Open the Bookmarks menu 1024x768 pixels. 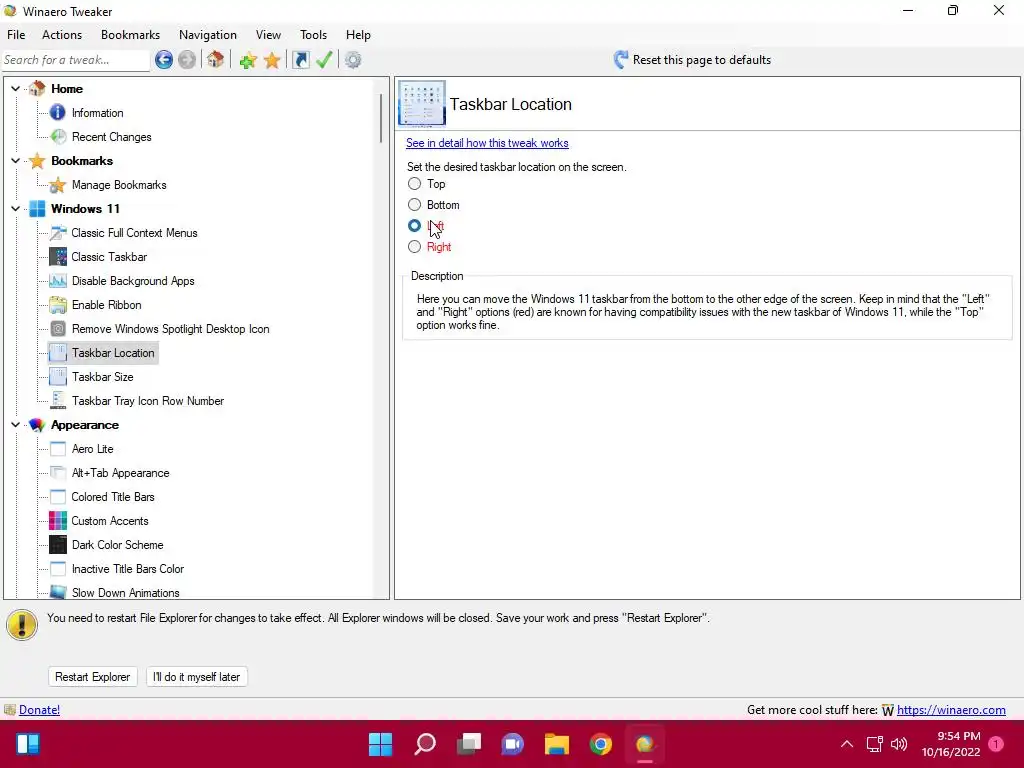(x=130, y=35)
